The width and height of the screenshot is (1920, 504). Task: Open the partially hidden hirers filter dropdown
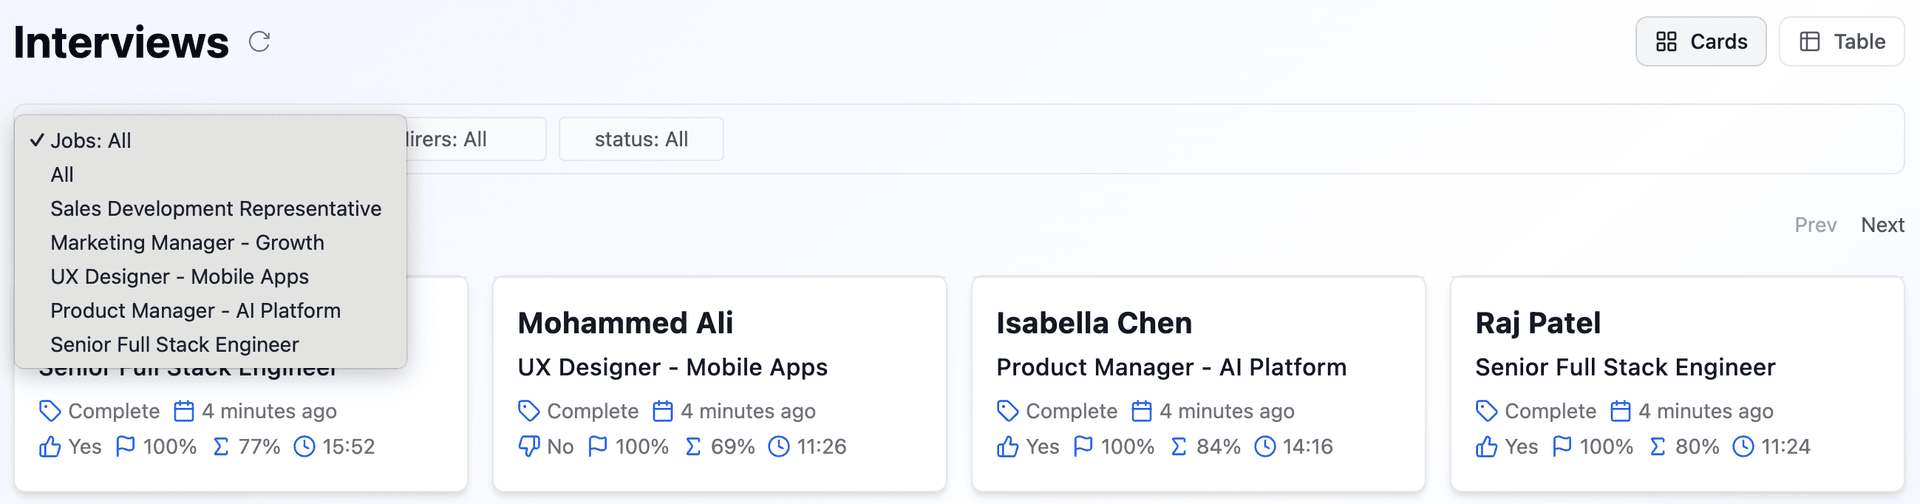(x=470, y=139)
